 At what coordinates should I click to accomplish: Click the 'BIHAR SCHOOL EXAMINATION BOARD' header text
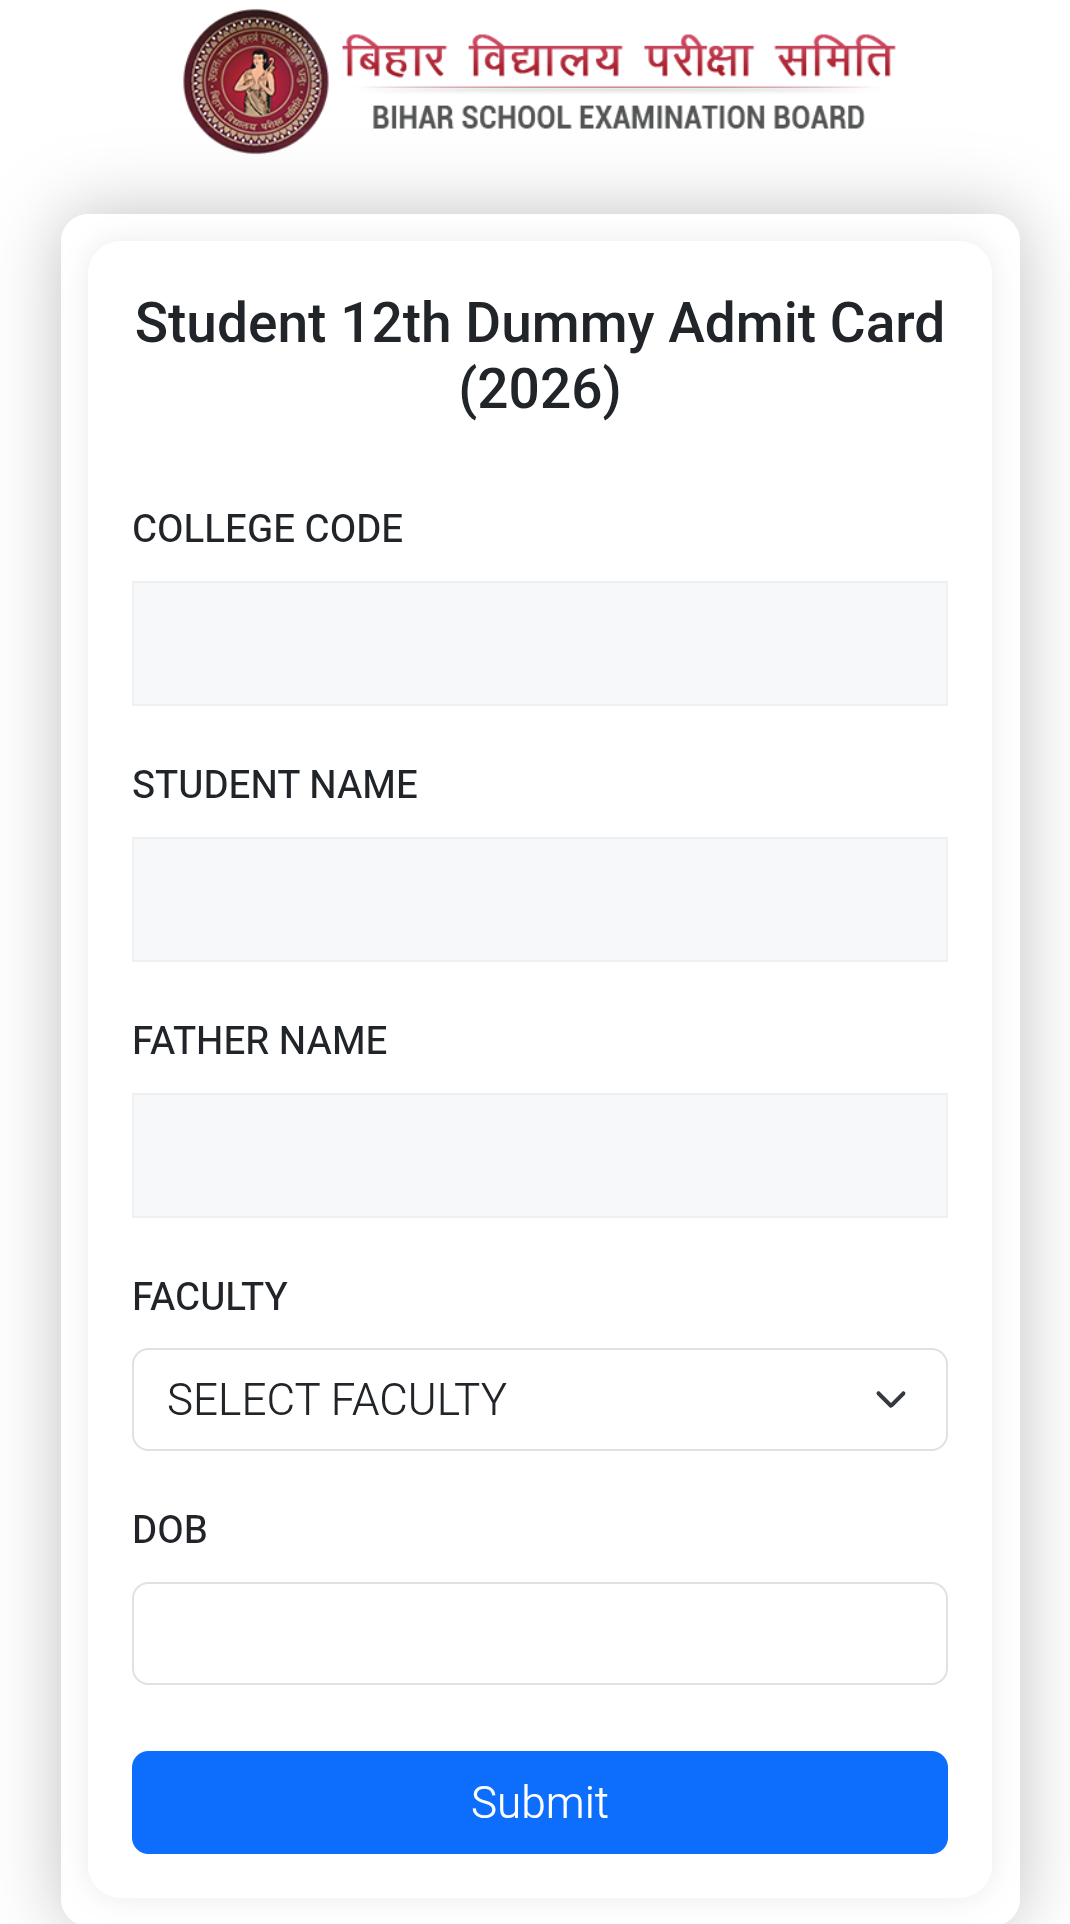(x=618, y=118)
